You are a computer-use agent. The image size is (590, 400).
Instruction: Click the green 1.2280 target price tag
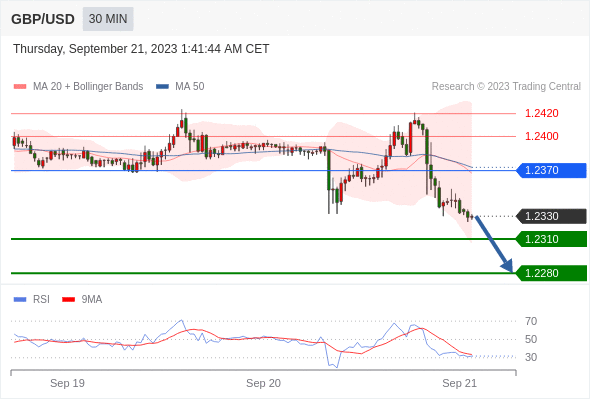point(551,273)
